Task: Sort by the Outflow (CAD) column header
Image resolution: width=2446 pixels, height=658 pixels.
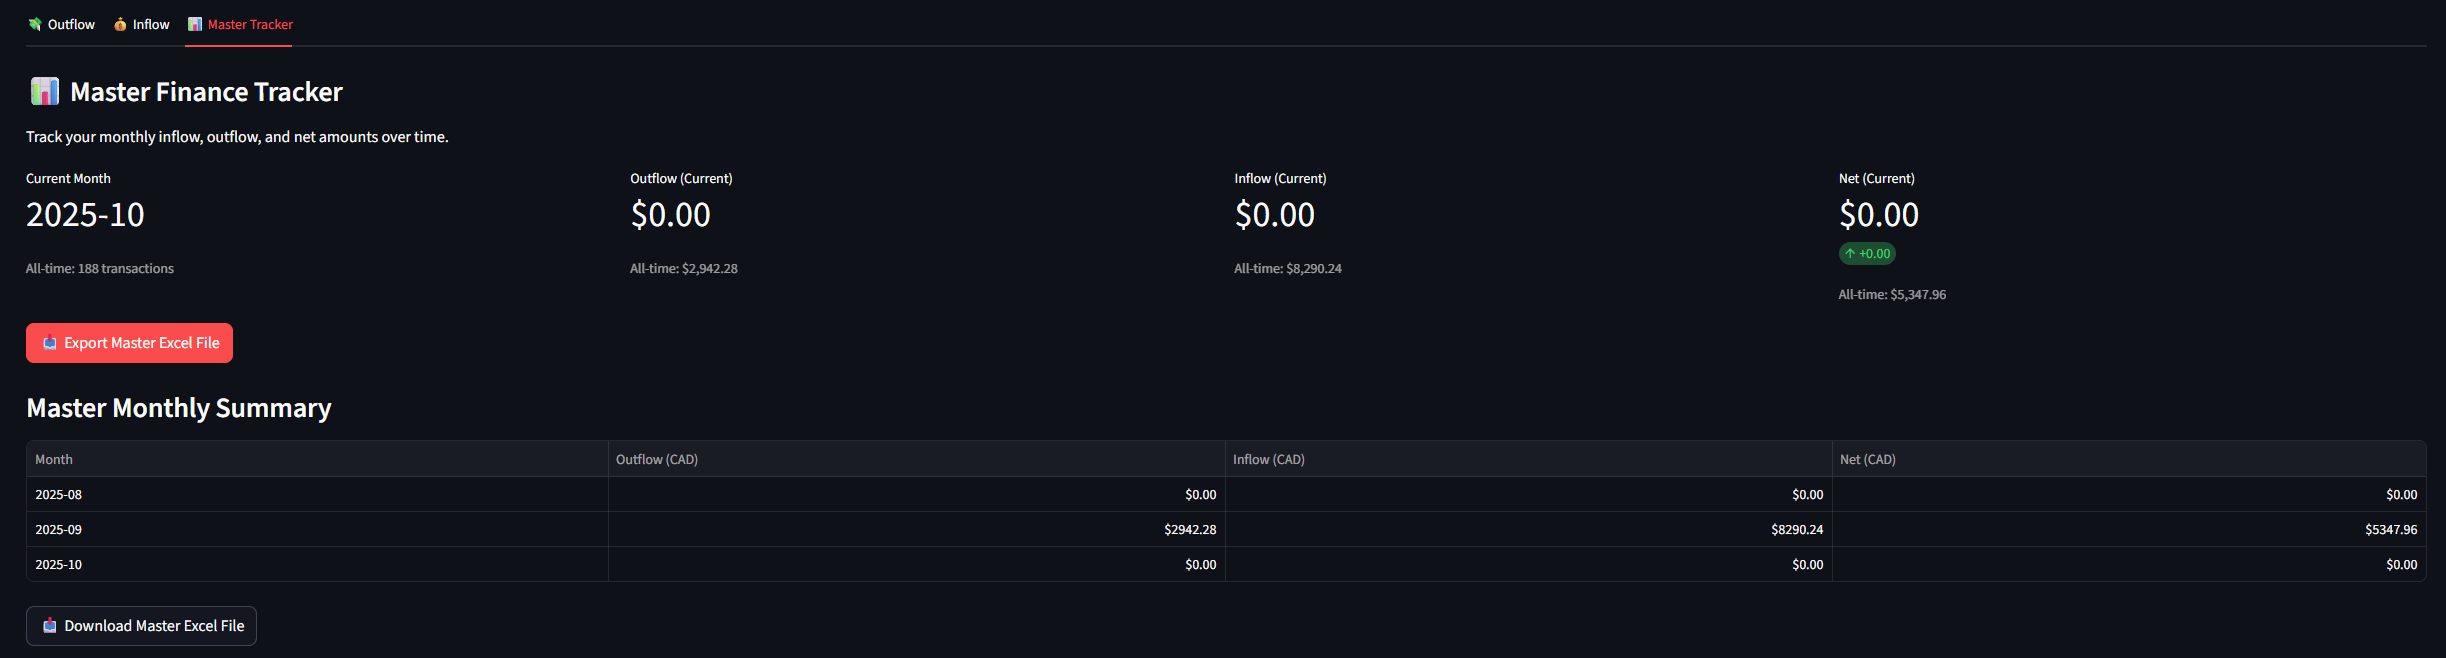Action: pos(657,459)
